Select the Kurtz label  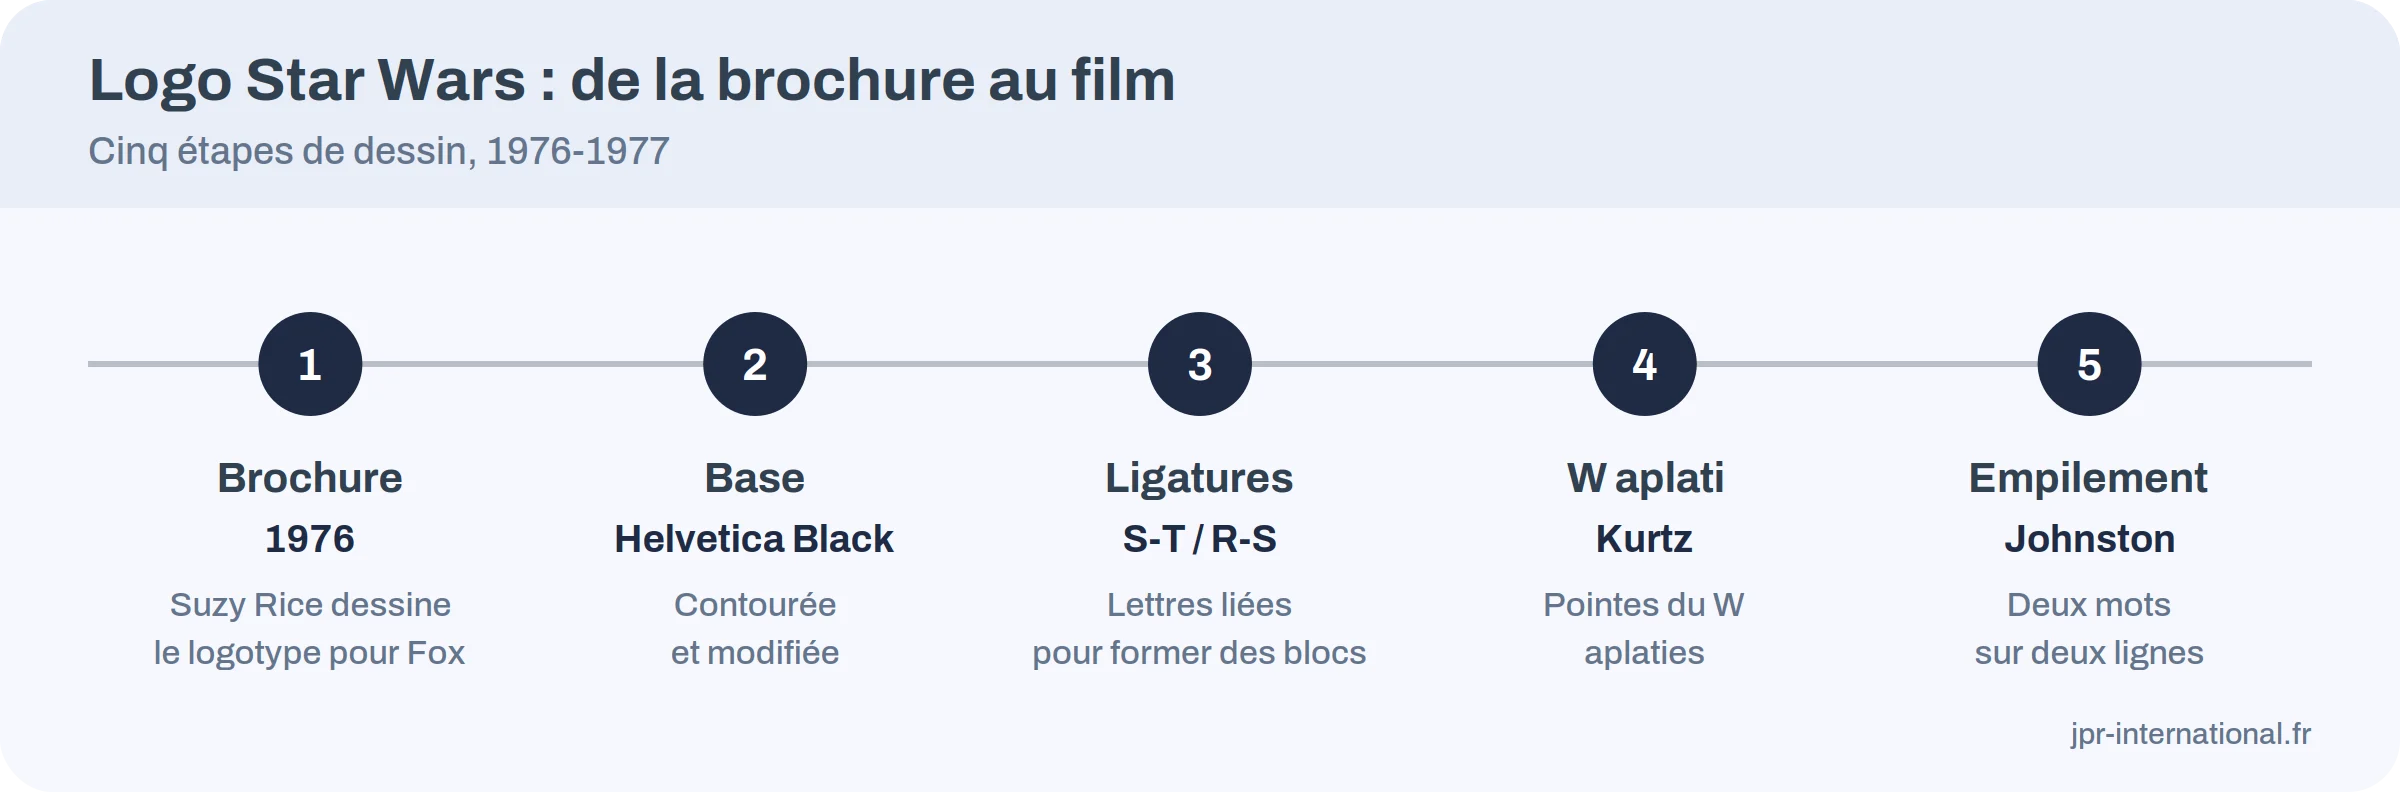point(1644,539)
